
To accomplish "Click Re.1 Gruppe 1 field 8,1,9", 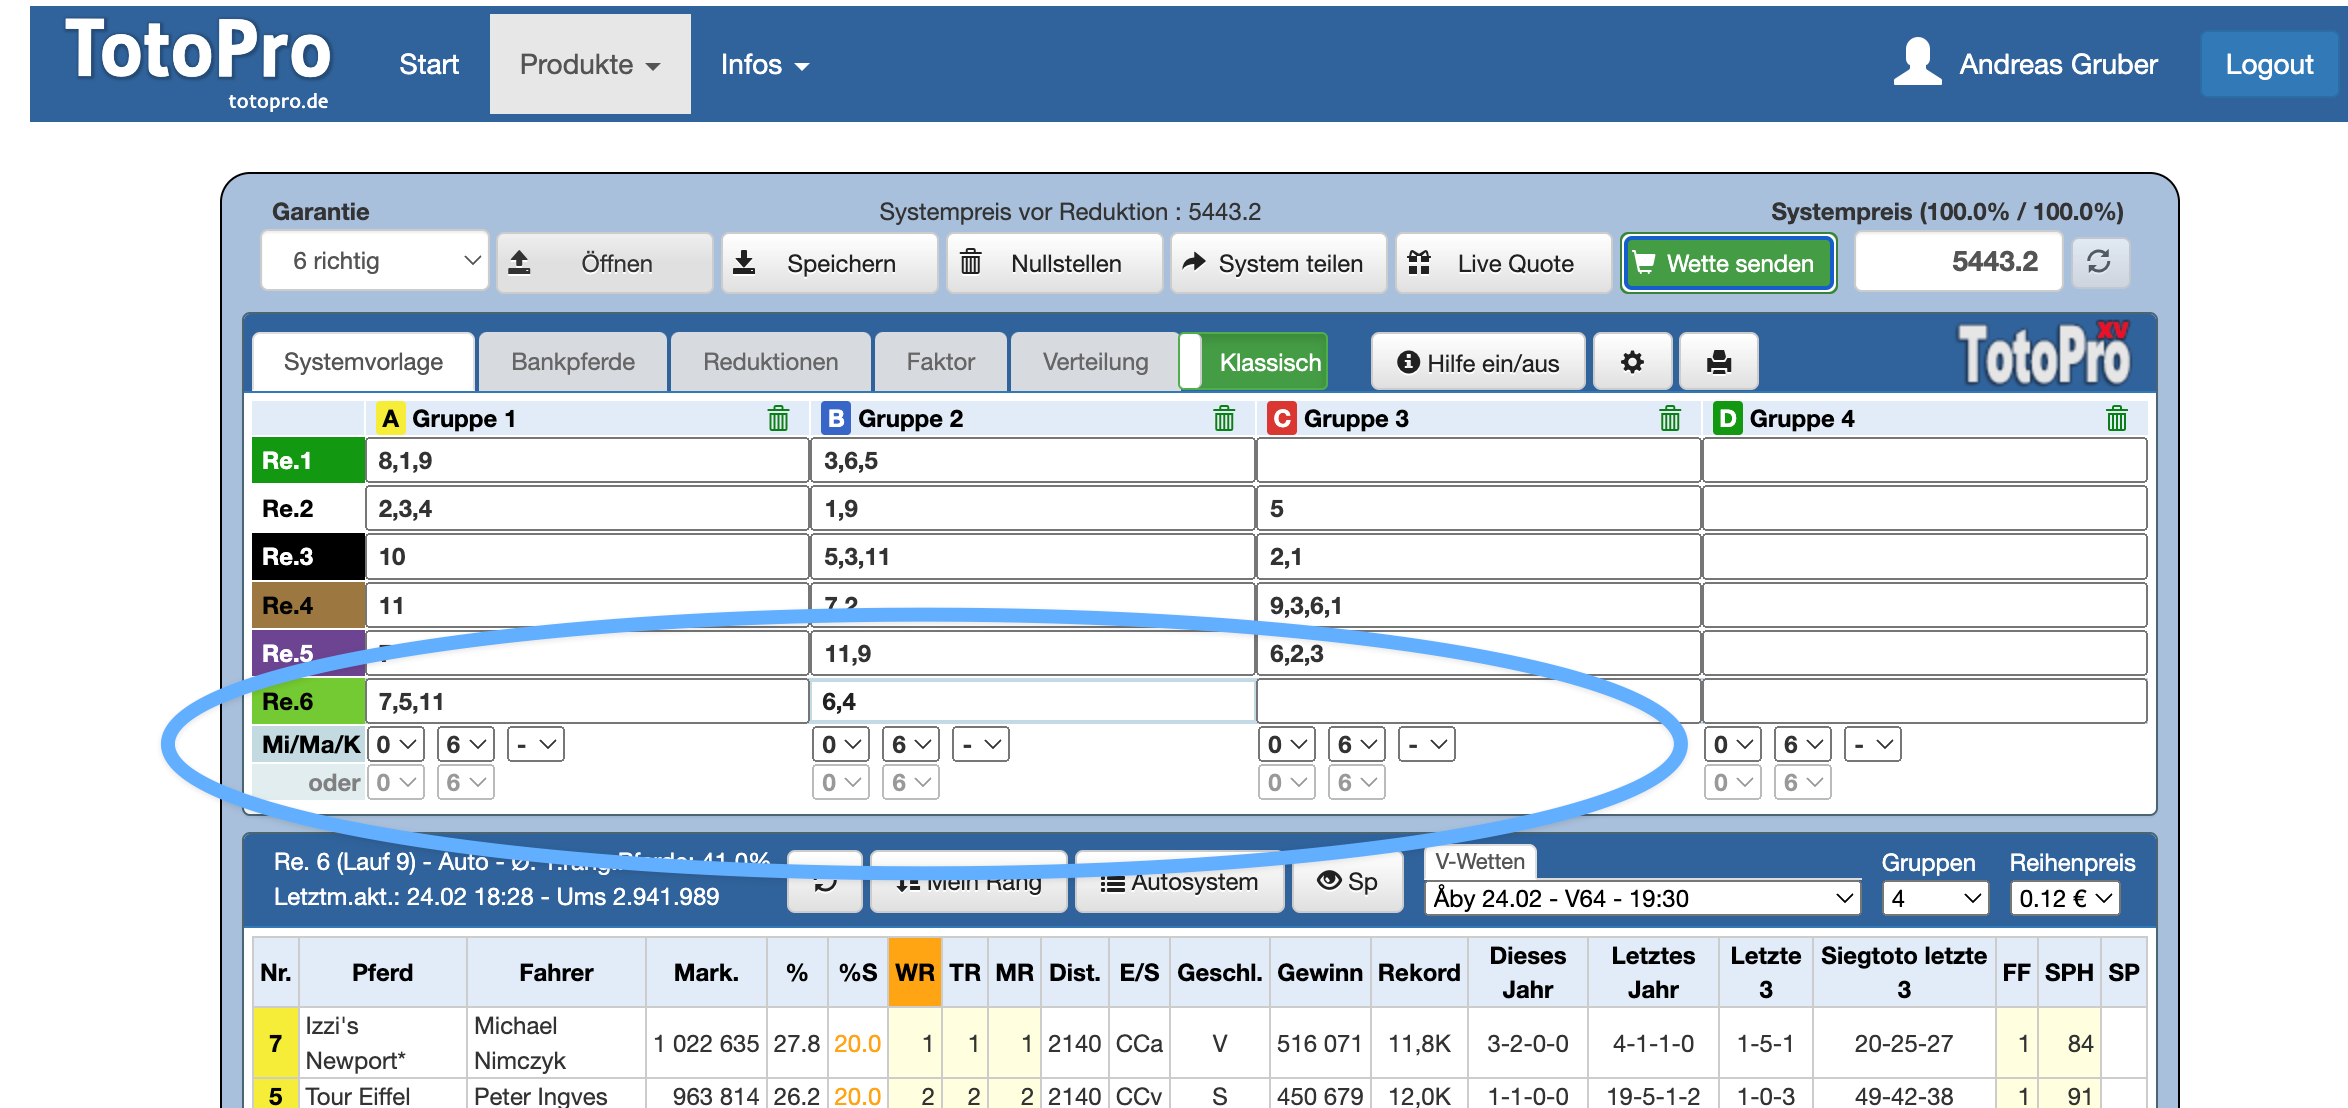I will point(588,461).
